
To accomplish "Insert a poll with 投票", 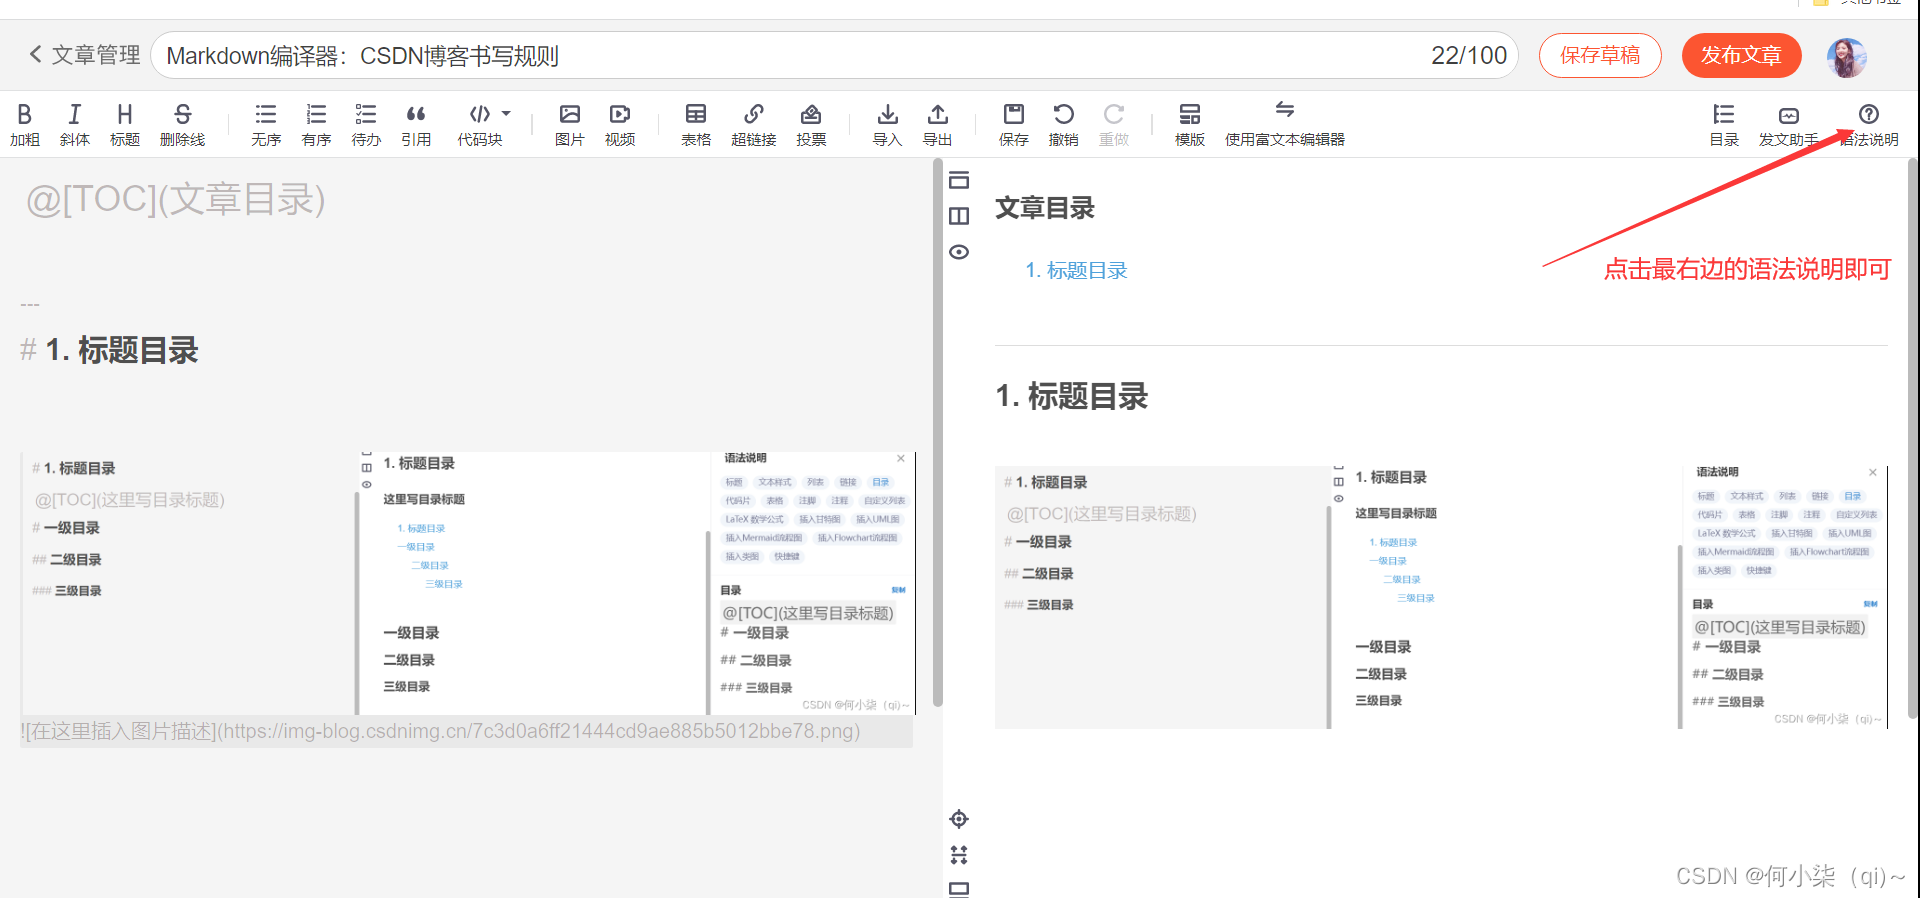I will click(811, 125).
